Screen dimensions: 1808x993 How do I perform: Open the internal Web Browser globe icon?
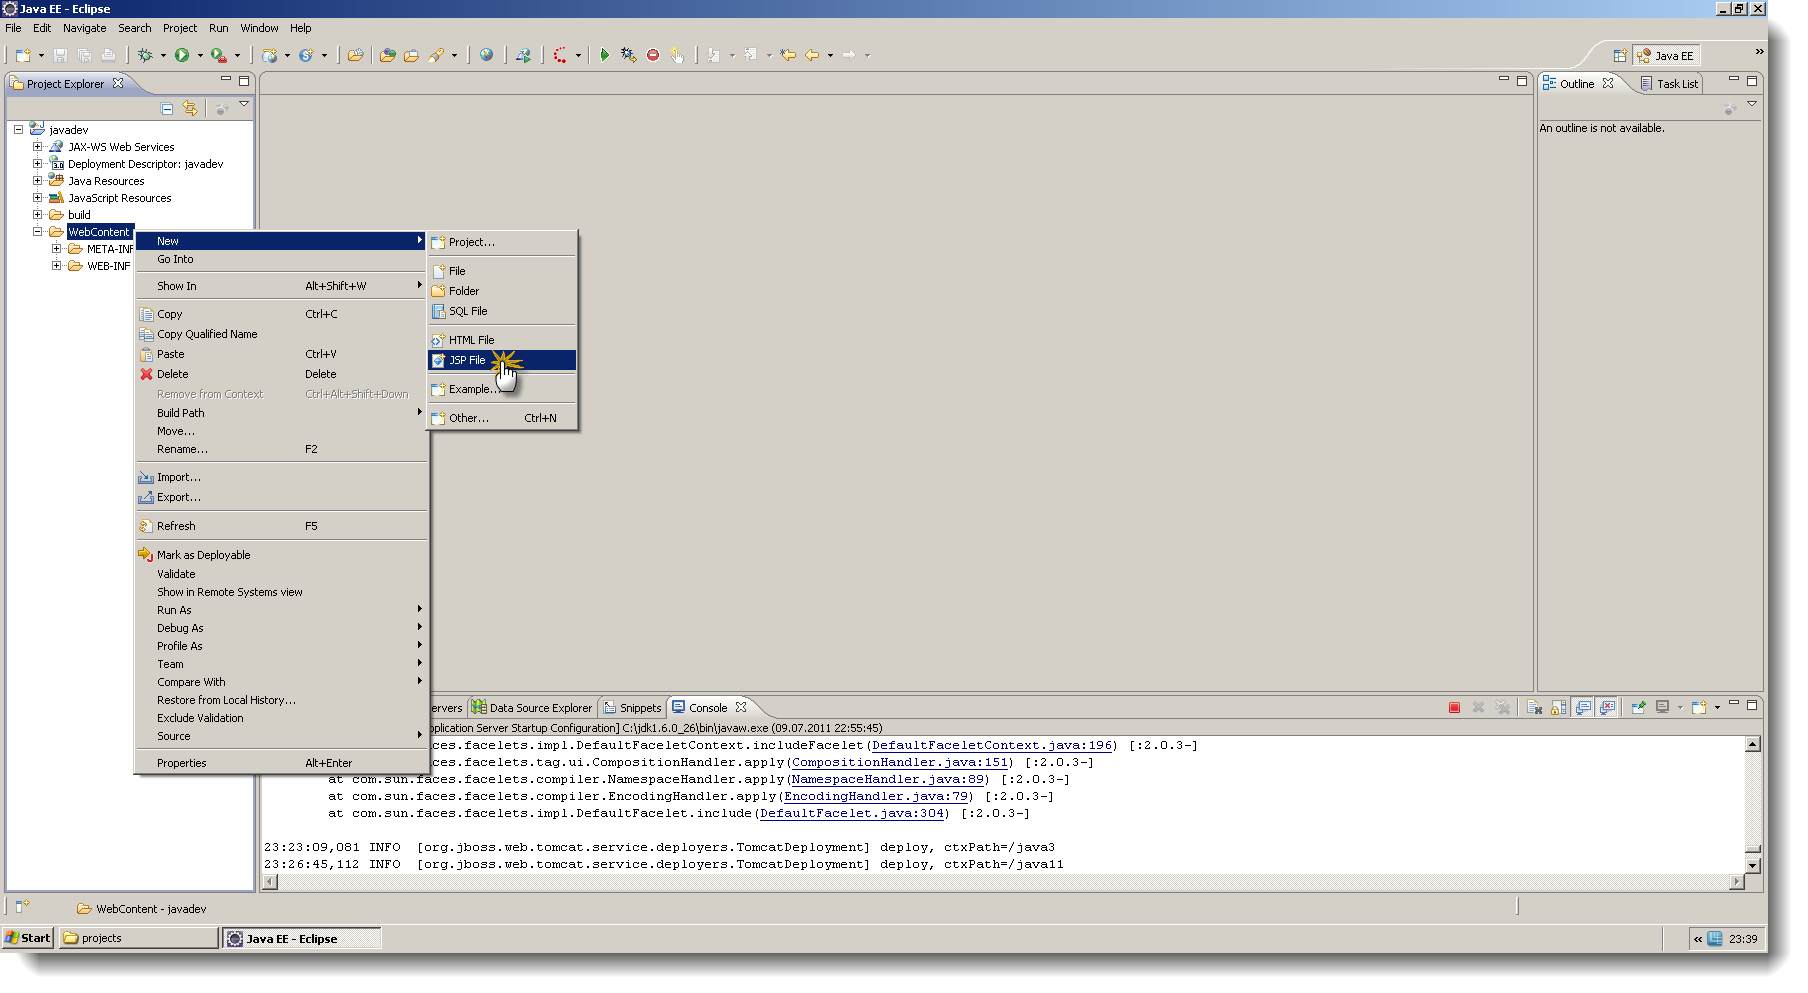(x=489, y=55)
